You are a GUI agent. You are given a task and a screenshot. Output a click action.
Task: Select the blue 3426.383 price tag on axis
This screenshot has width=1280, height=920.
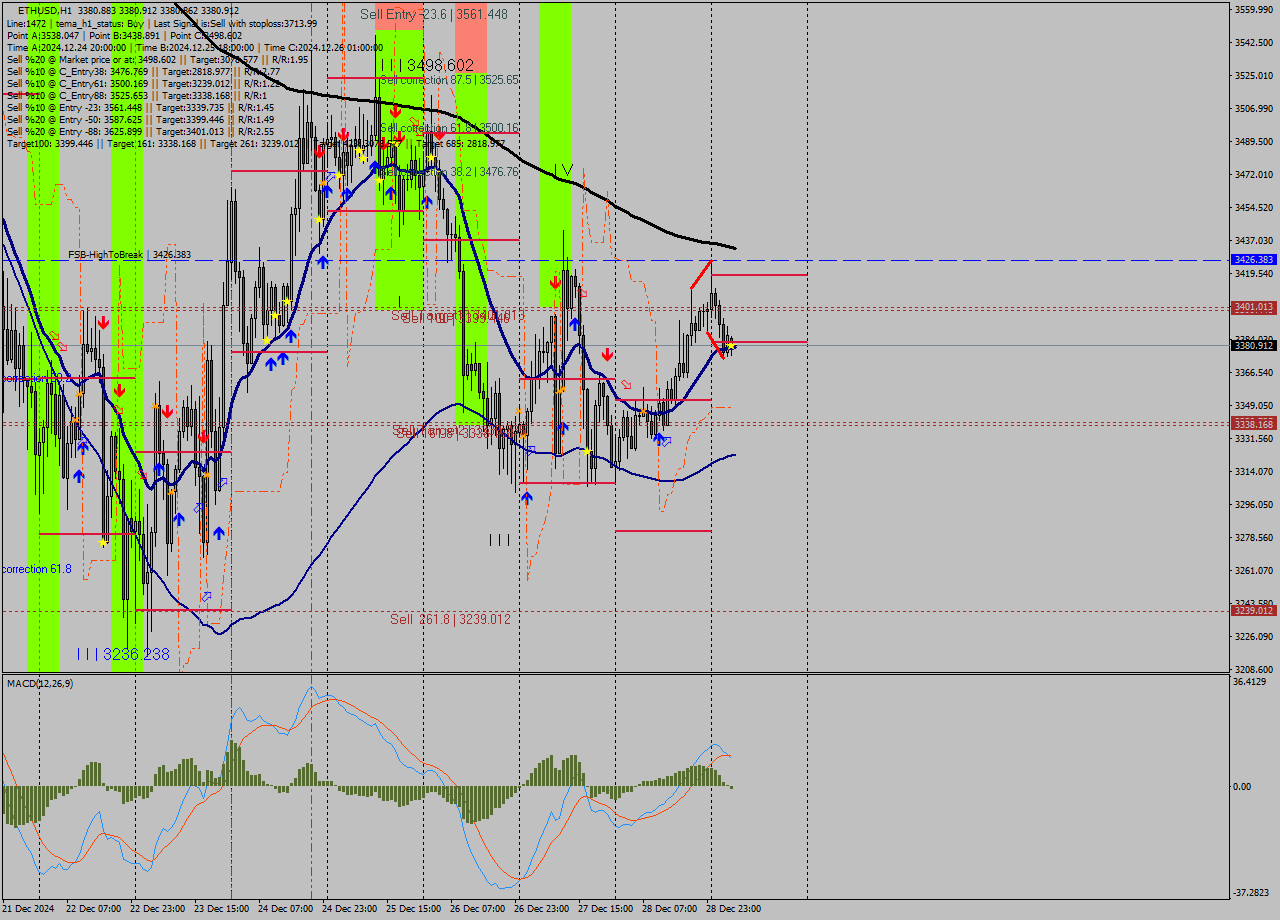tap(1254, 259)
